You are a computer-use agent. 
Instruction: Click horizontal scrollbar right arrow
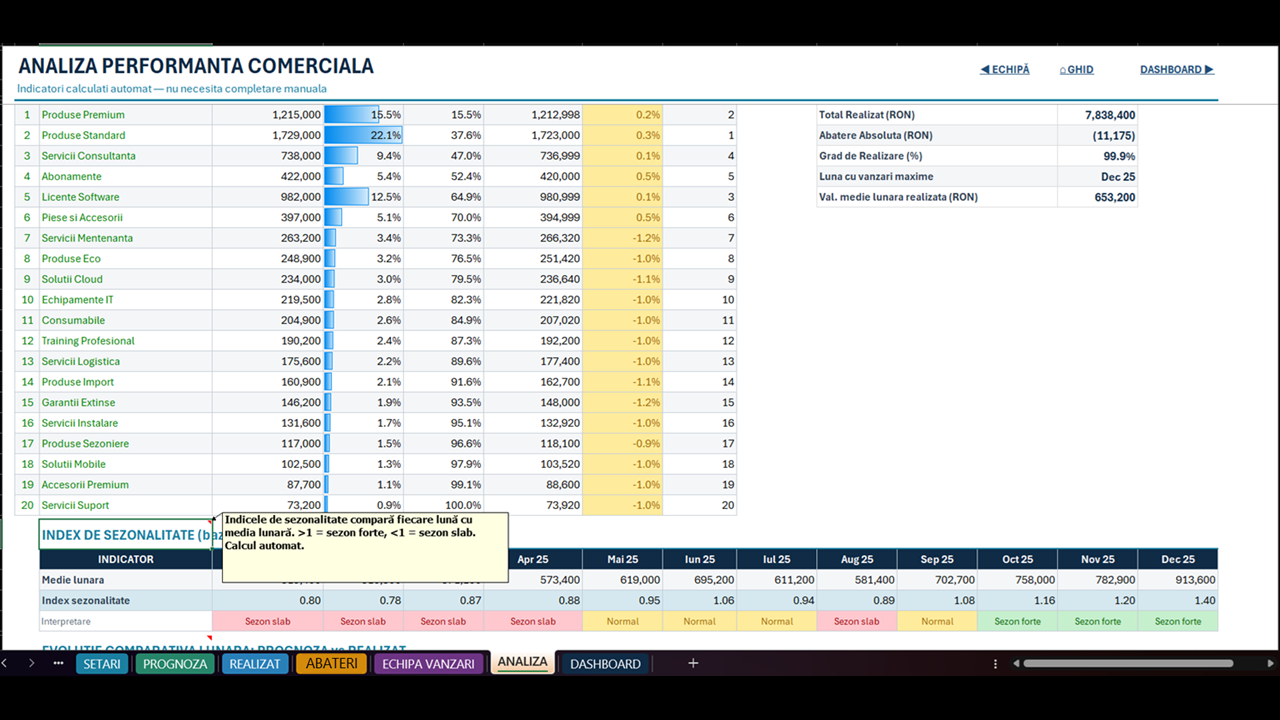pyautogui.click(x=1270, y=663)
